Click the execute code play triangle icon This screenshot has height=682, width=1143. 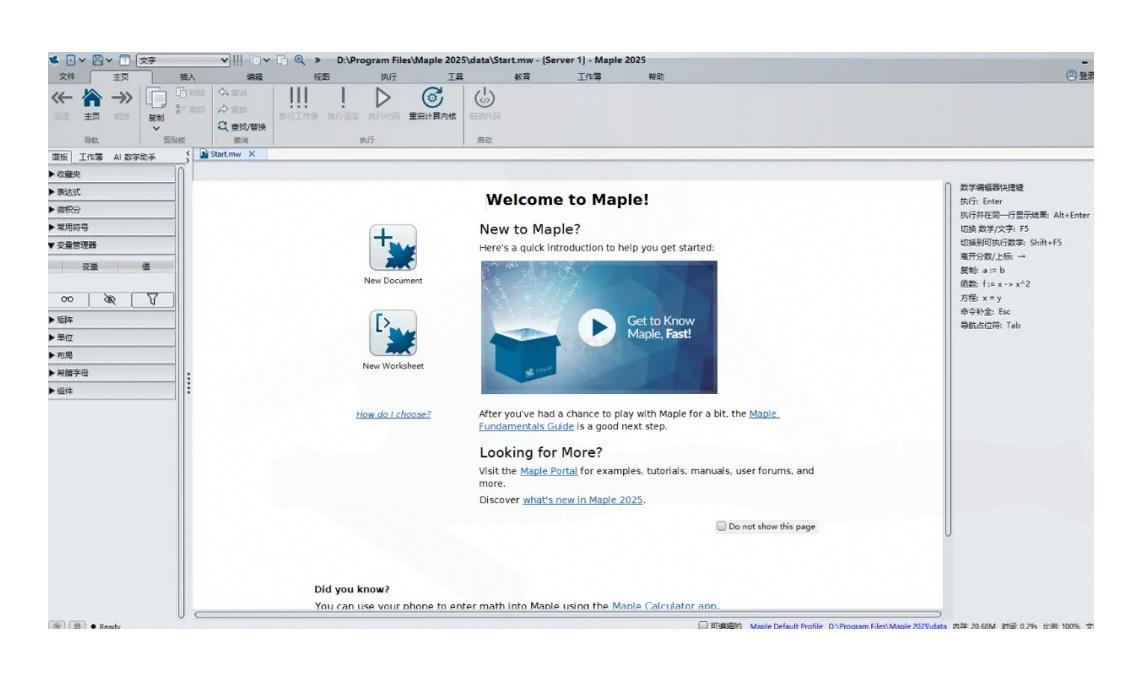tap(383, 97)
